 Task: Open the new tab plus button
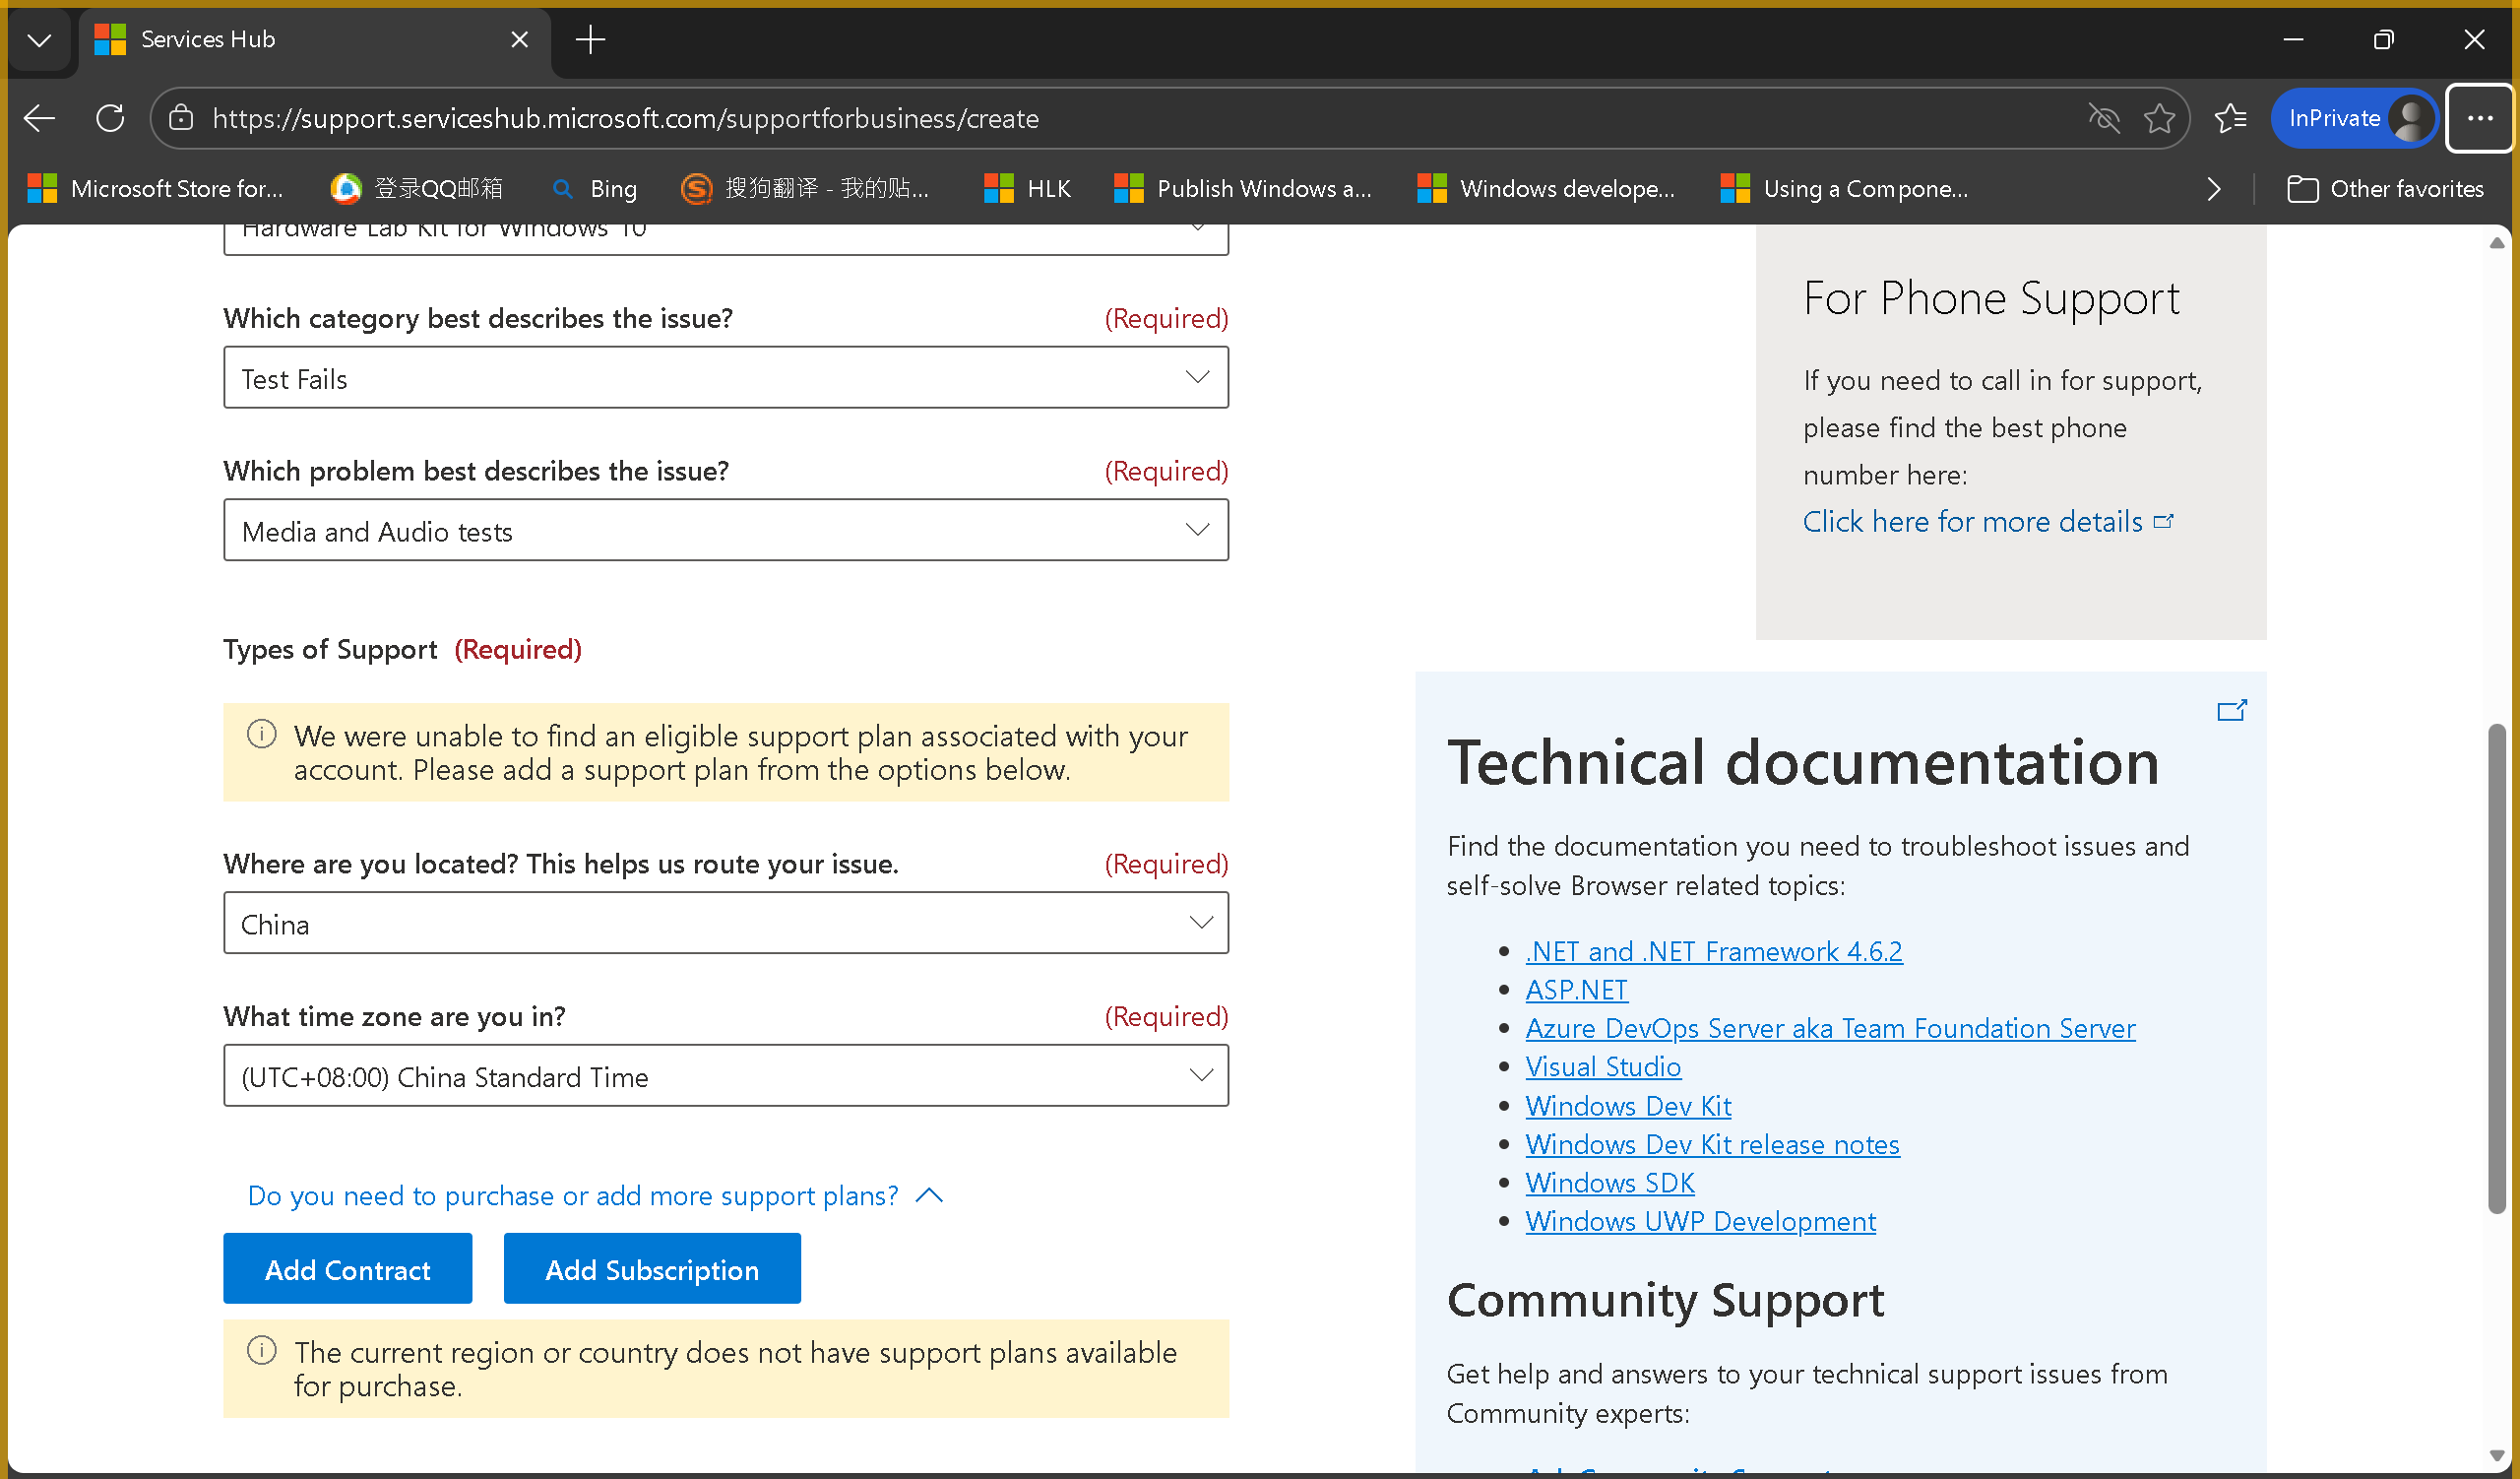tap(590, 40)
